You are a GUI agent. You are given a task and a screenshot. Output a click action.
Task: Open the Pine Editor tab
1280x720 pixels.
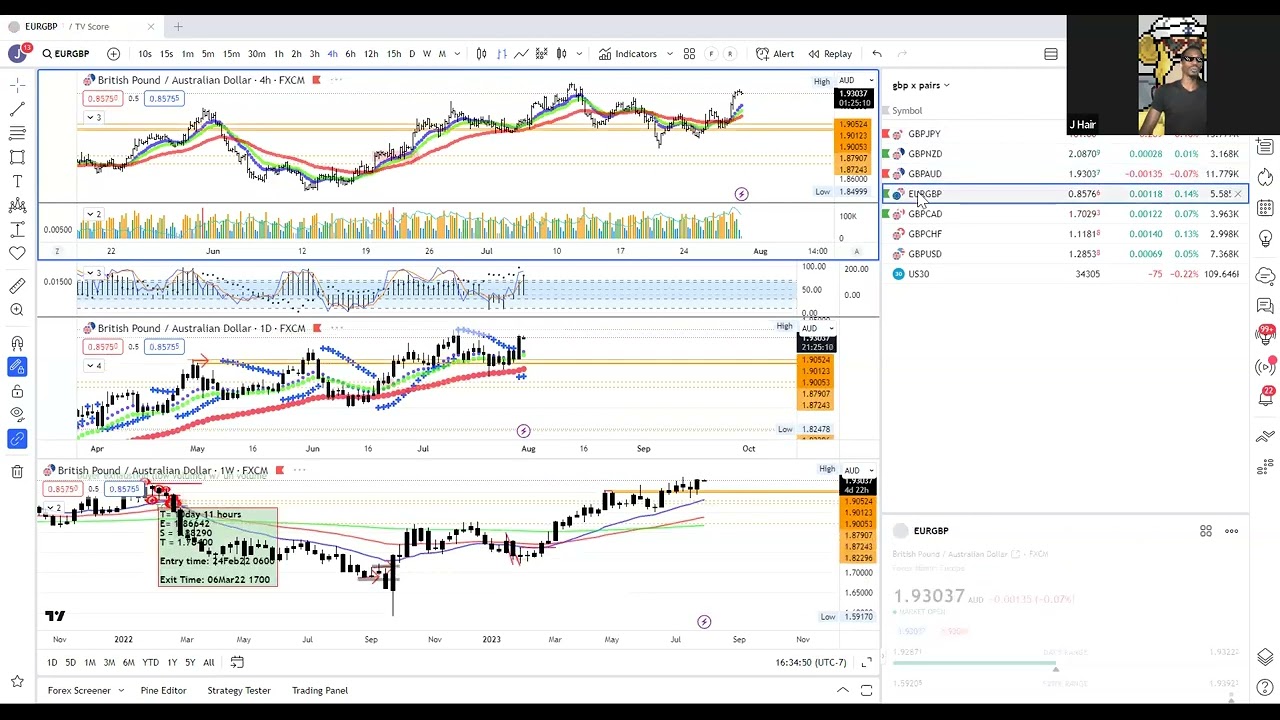coord(163,690)
